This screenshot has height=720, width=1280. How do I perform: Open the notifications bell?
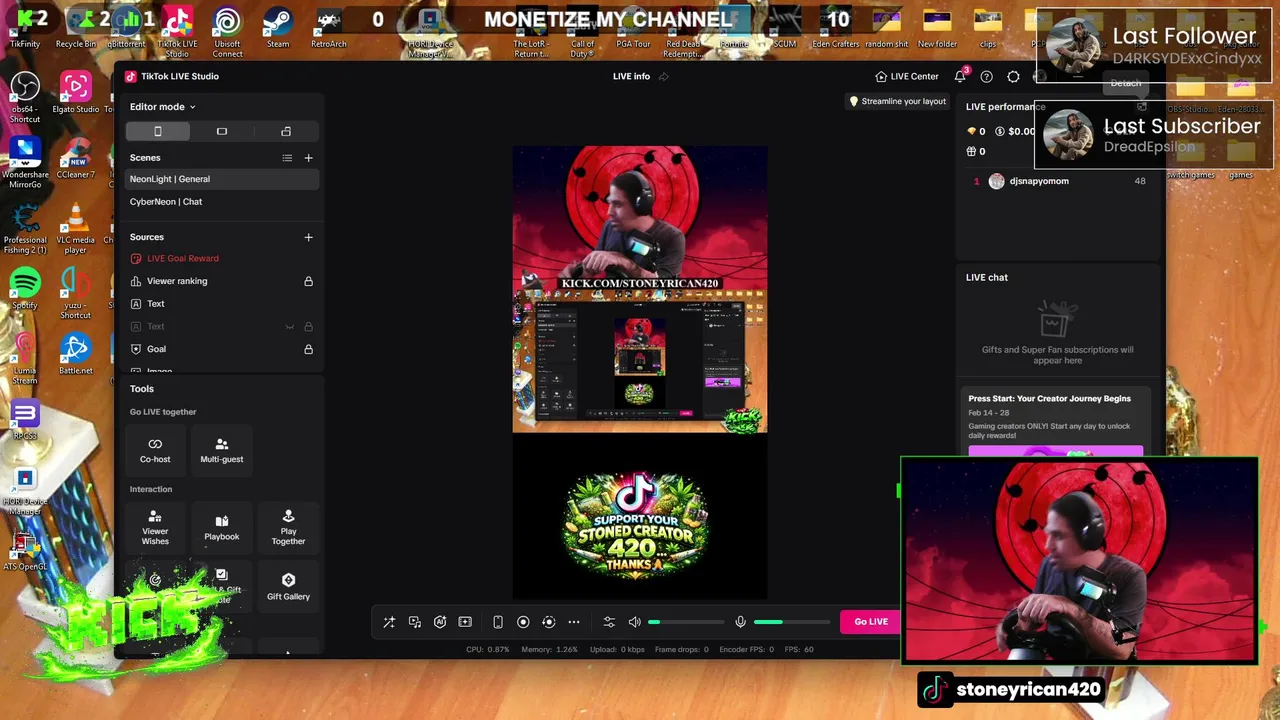960,76
